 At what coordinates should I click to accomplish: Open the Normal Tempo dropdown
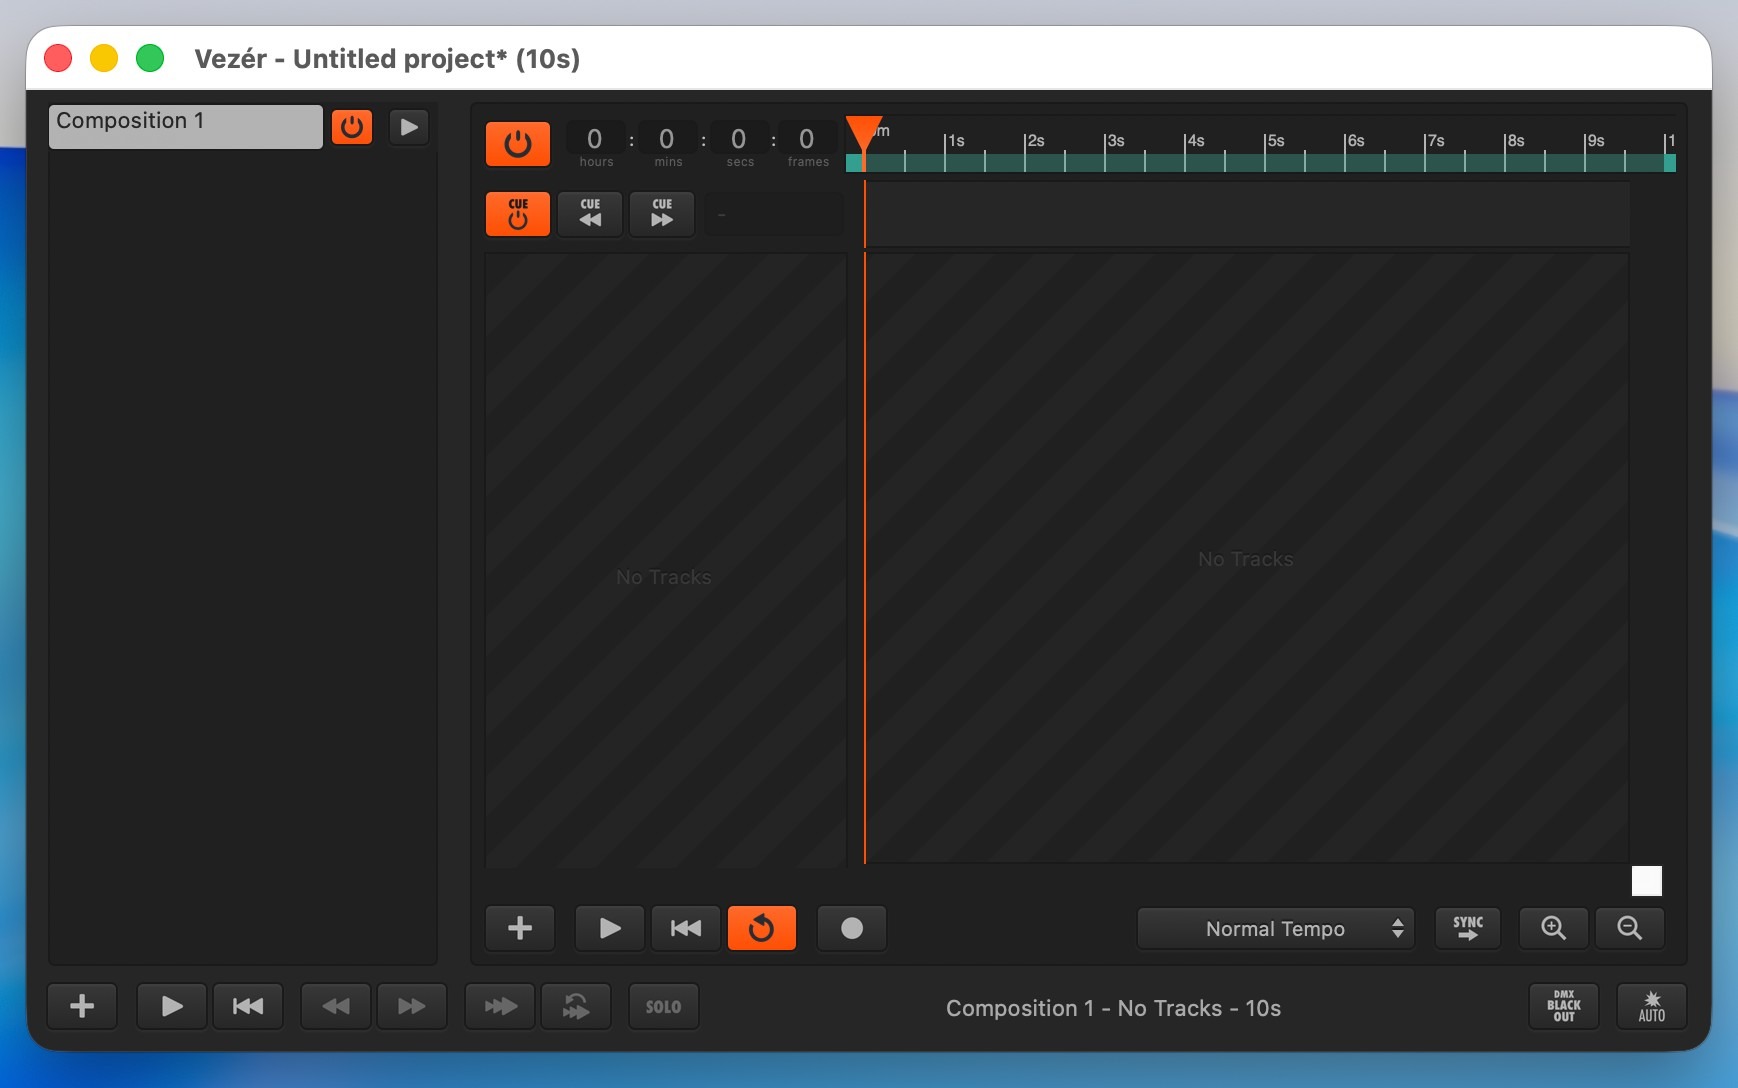click(1276, 929)
